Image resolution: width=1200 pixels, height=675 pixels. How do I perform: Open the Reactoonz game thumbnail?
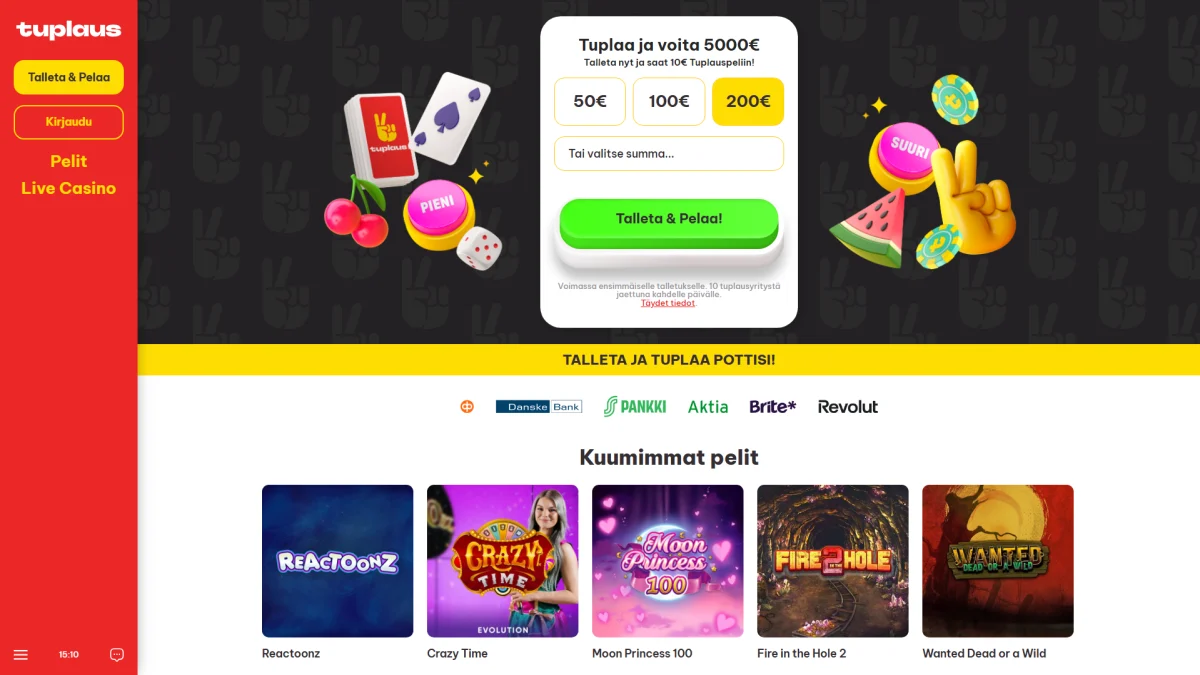pyautogui.click(x=337, y=561)
